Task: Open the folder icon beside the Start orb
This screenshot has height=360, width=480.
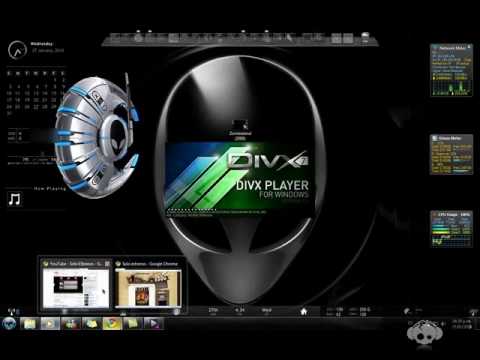Action: (30, 323)
